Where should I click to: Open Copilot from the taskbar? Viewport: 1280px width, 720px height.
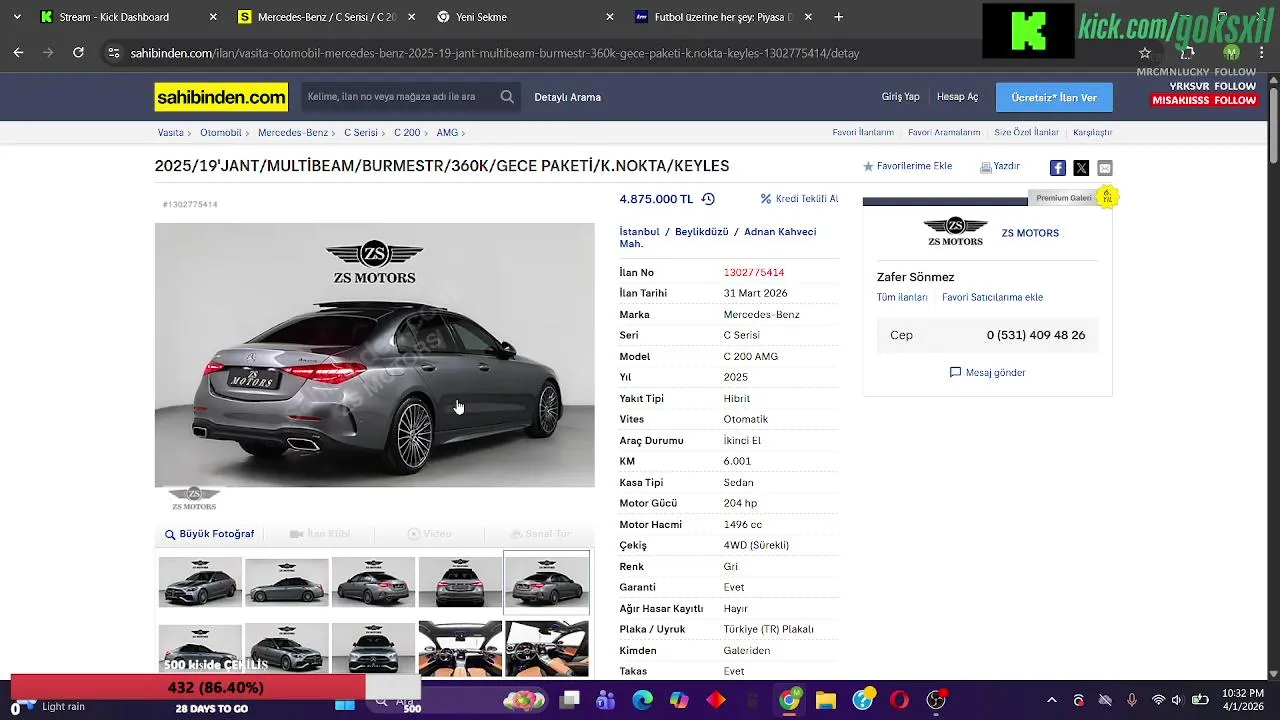(x=679, y=700)
